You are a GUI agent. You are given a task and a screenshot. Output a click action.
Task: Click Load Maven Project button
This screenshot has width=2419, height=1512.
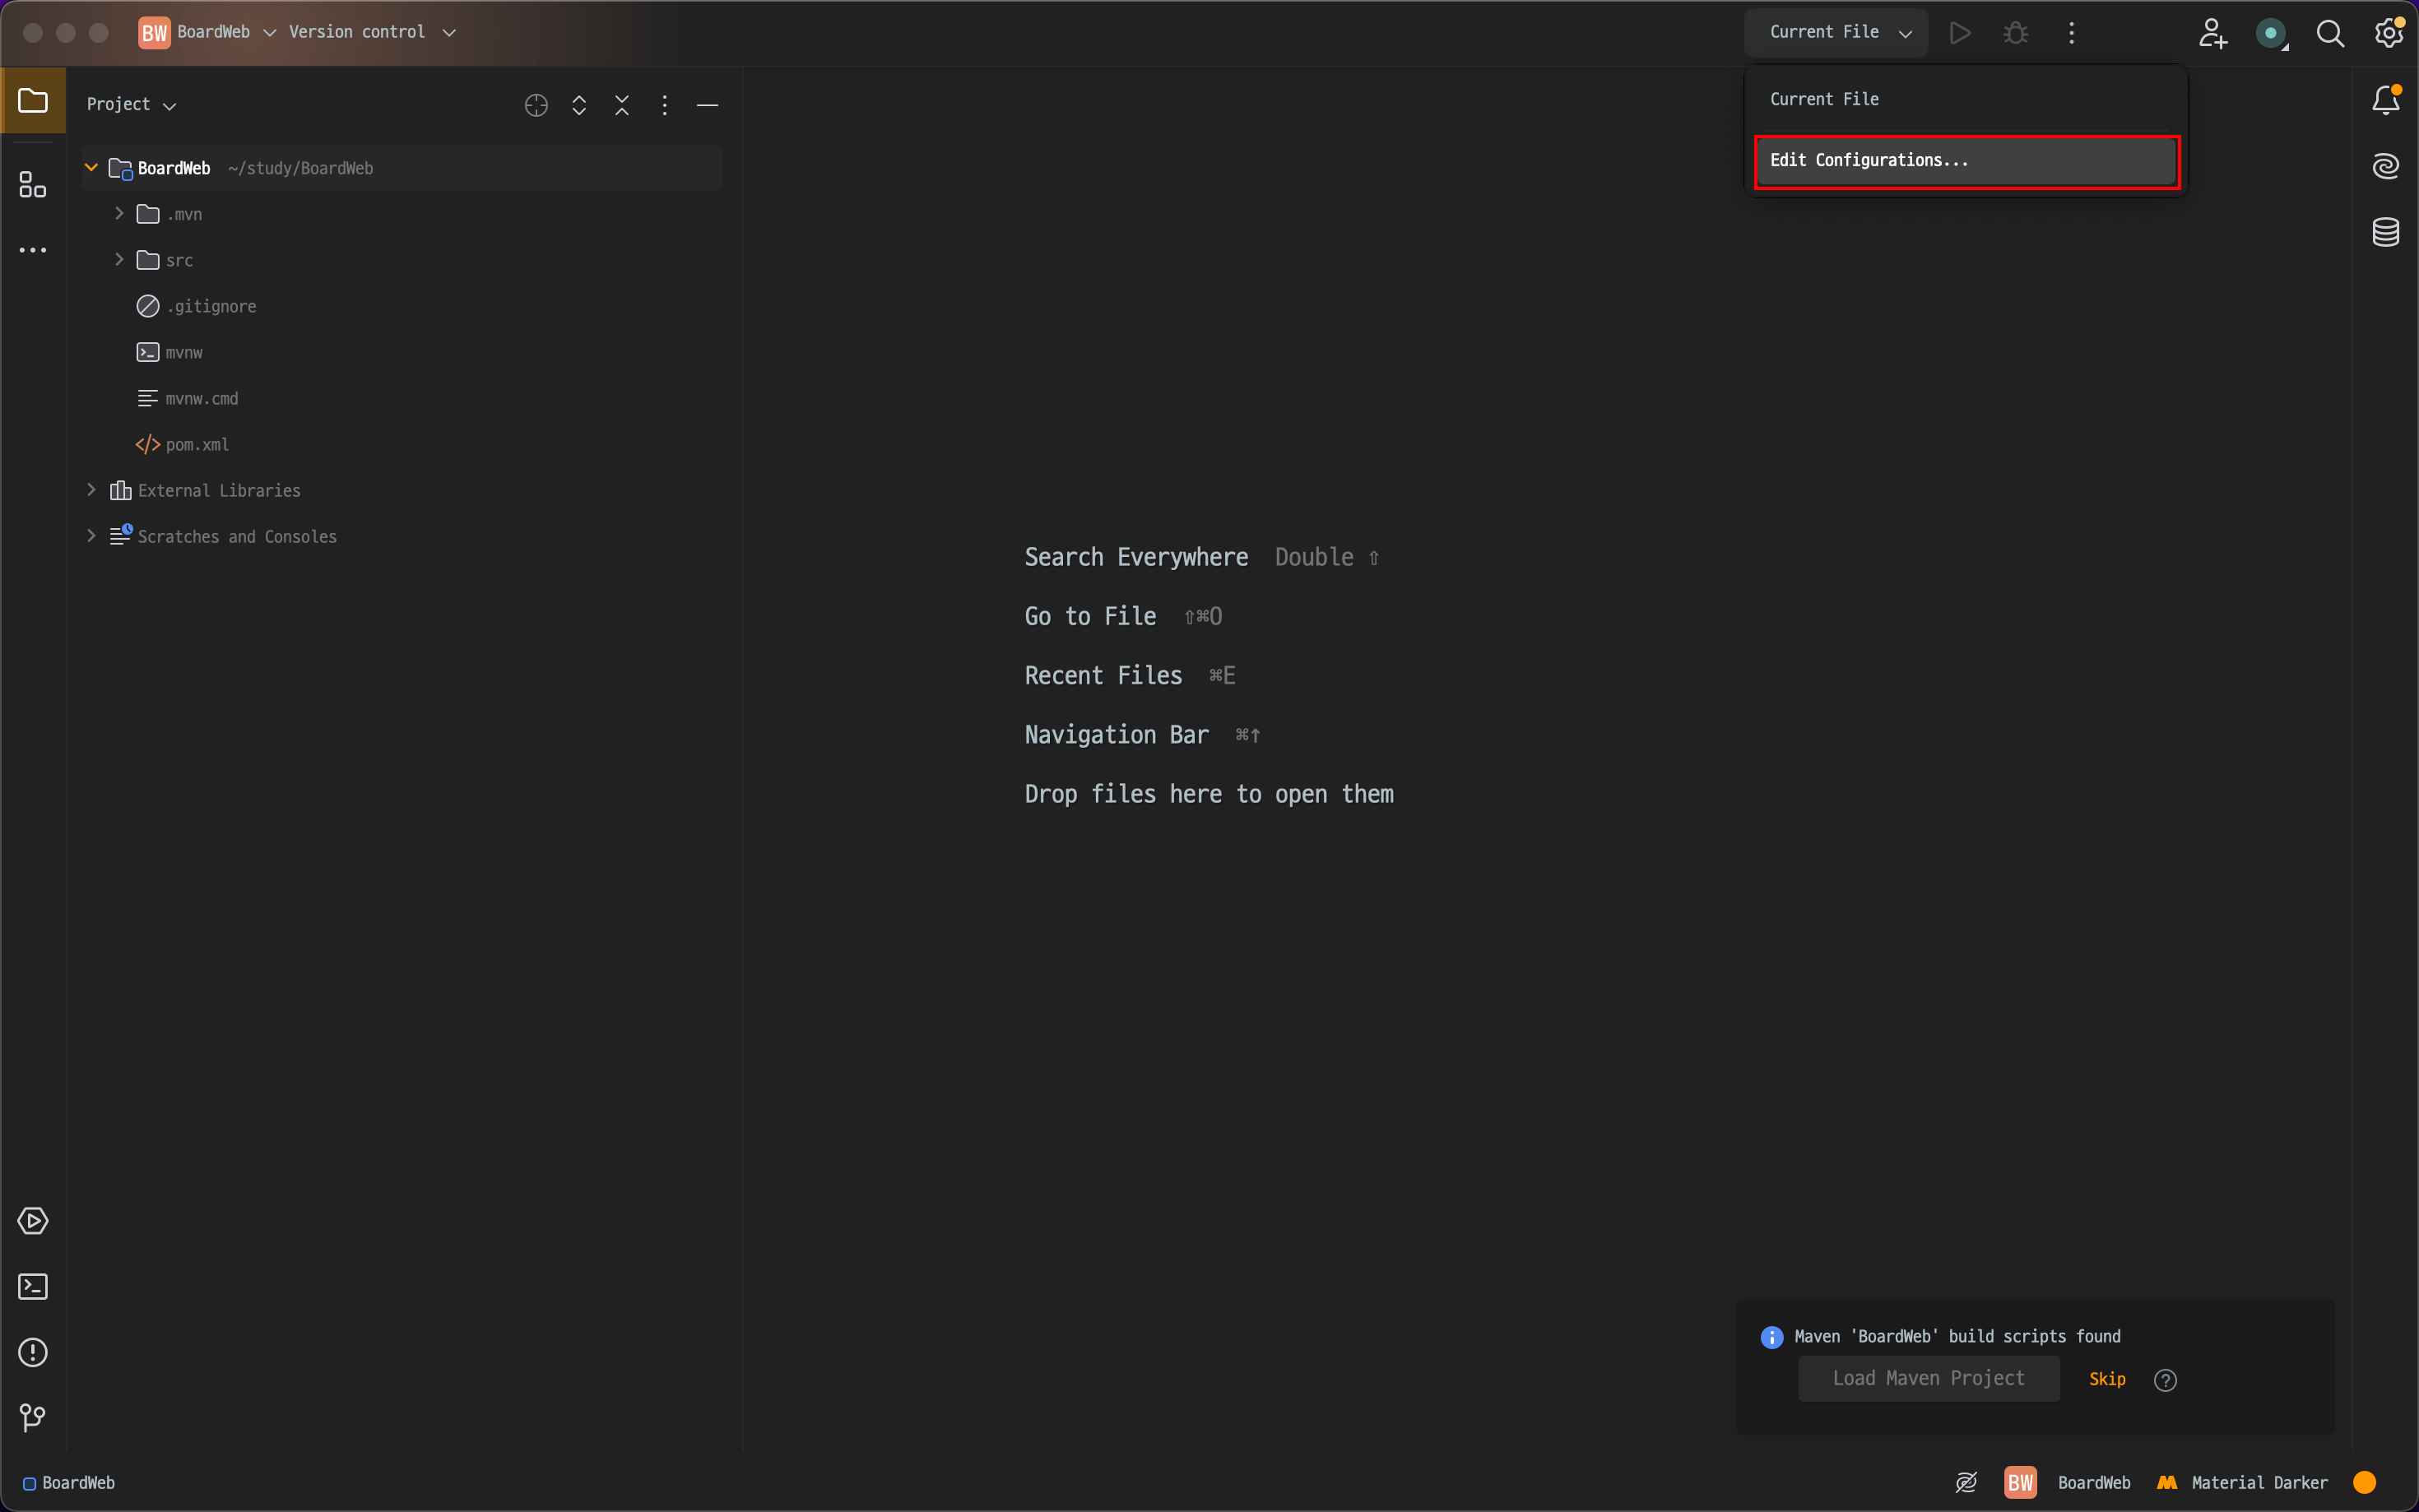pyautogui.click(x=1928, y=1379)
